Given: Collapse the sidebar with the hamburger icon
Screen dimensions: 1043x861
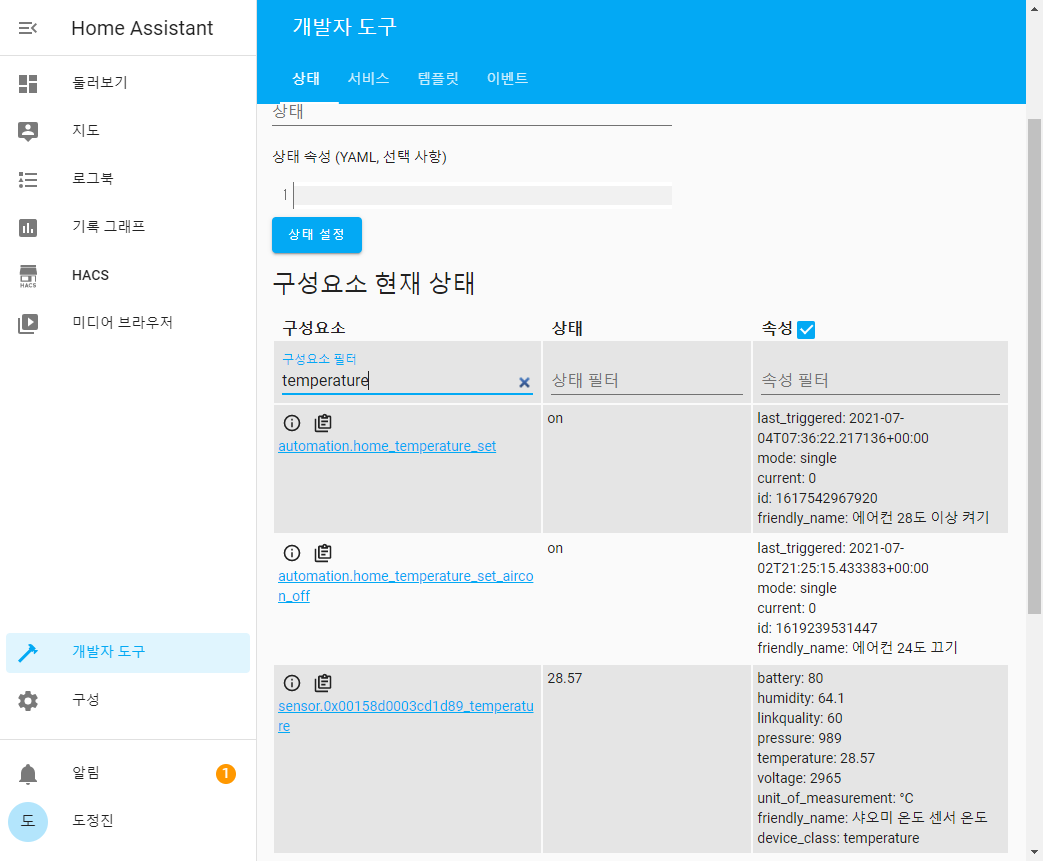Looking at the screenshot, I should pyautogui.click(x=27, y=28).
